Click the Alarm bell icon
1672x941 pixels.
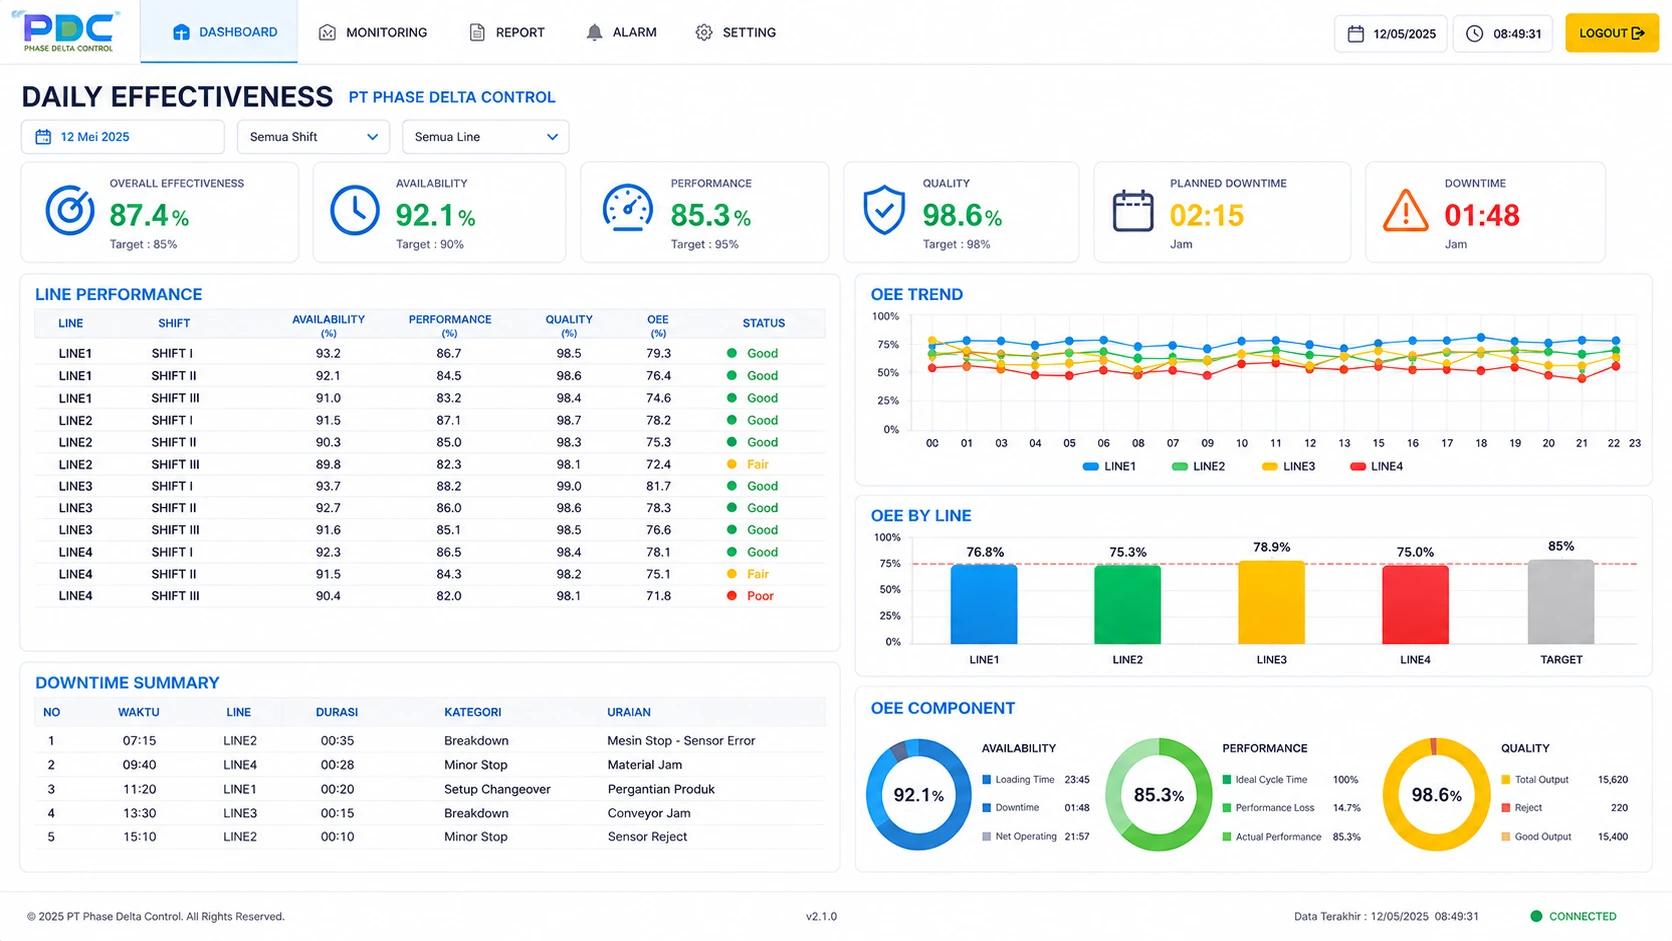pos(594,33)
